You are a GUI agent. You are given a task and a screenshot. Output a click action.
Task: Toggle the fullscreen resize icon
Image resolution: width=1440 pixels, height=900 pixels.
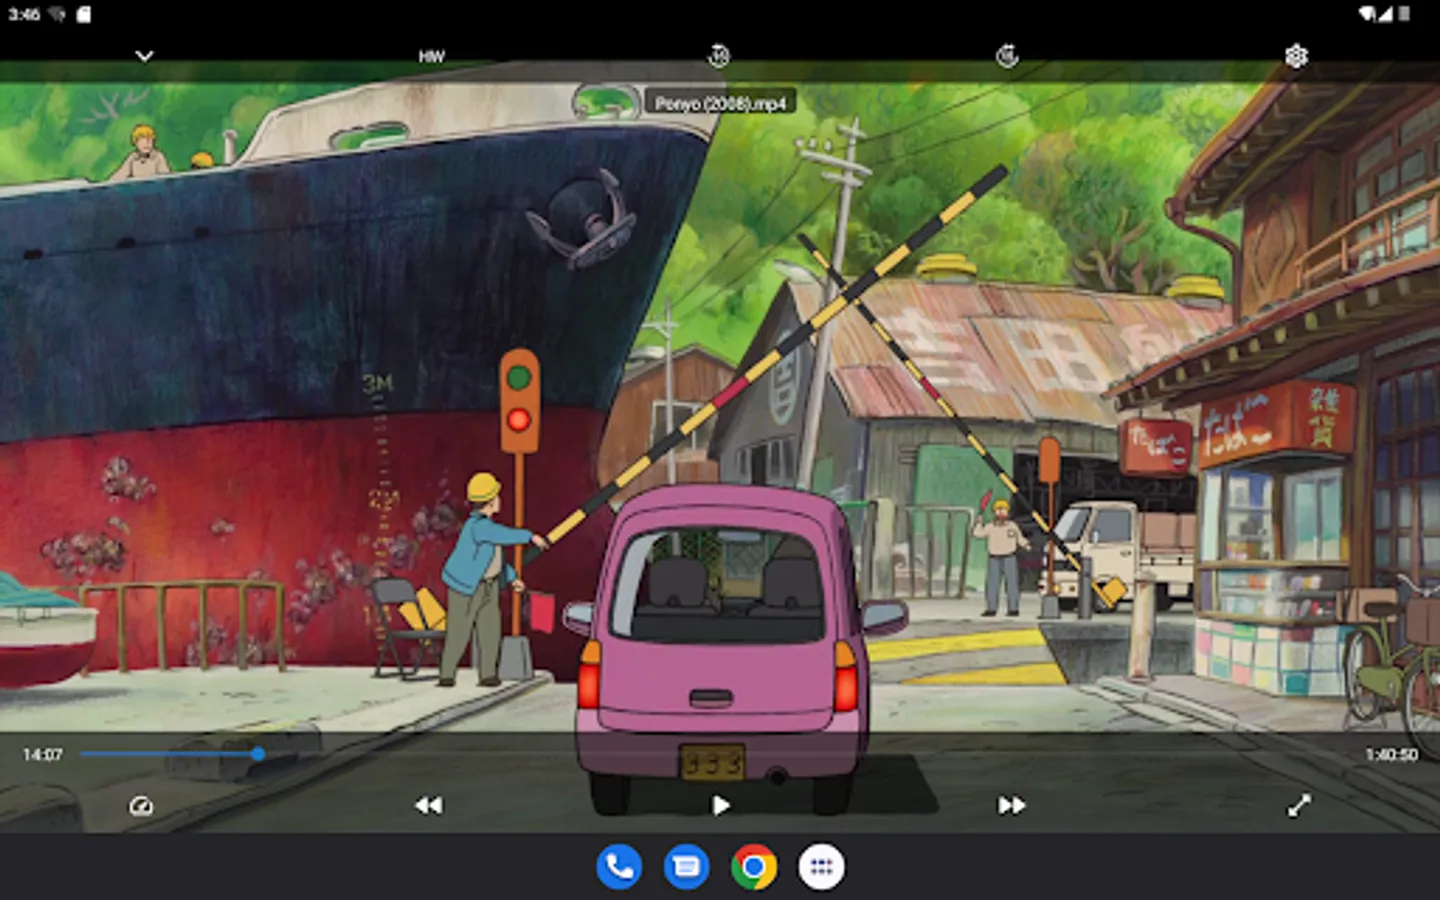[1298, 805]
